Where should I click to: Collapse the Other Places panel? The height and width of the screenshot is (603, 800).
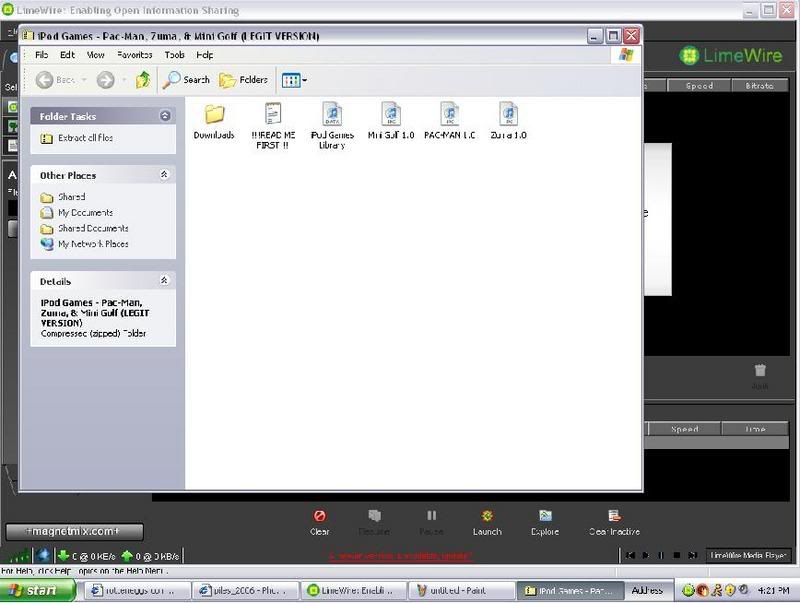(x=164, y=174)
